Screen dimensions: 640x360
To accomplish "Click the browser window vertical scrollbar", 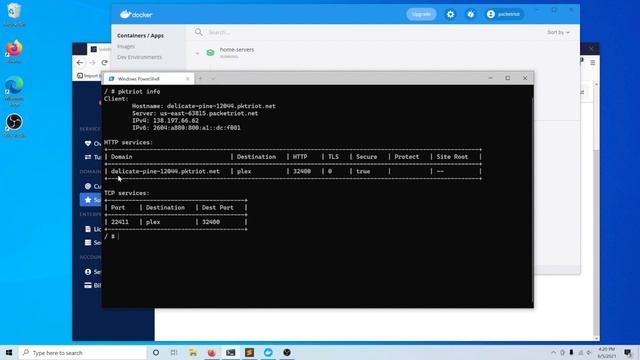I will click(x=596, y=211).
